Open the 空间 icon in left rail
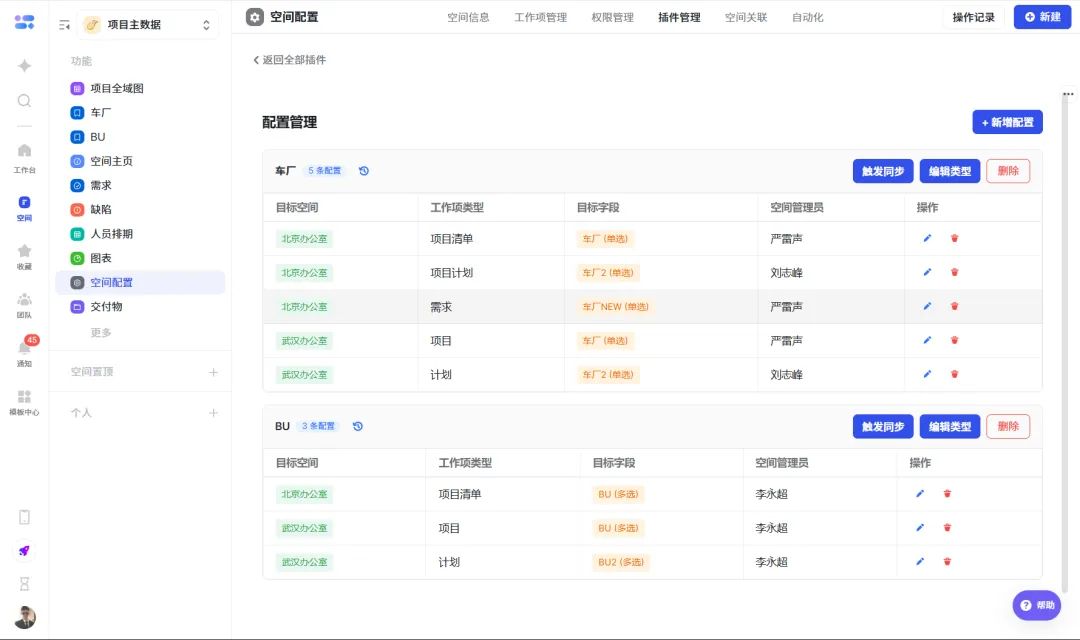The width and height of the screenshot is (1080, 640). coord(24,208)
